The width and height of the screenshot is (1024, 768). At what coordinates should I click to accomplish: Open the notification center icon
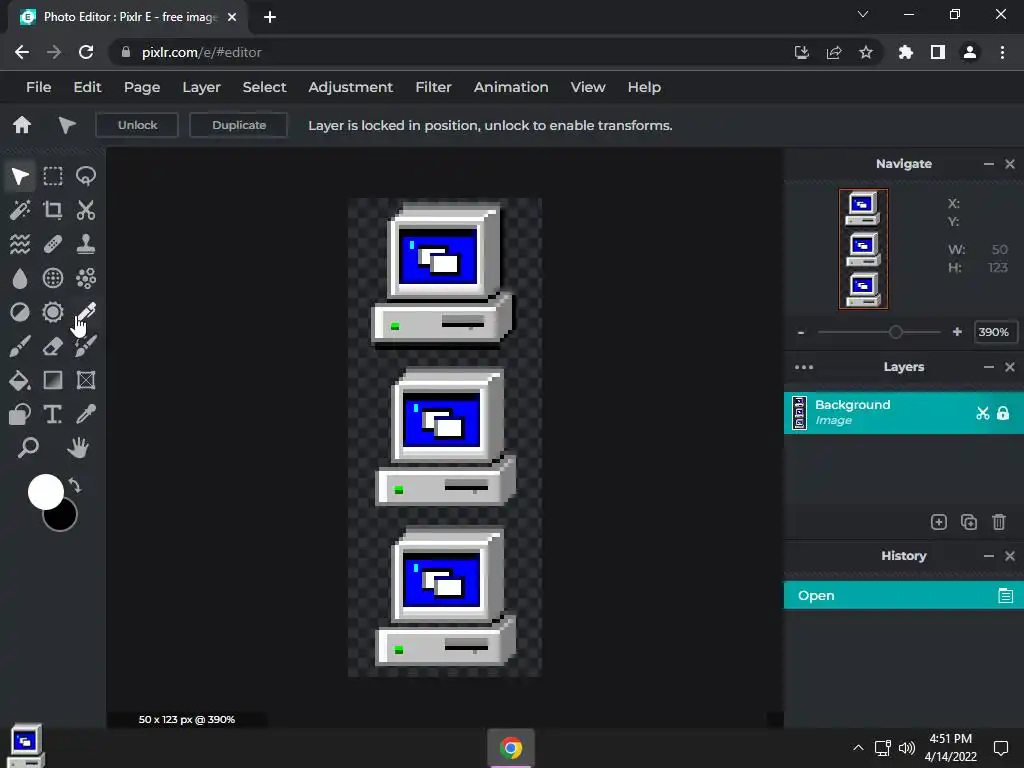point(1000,748)
